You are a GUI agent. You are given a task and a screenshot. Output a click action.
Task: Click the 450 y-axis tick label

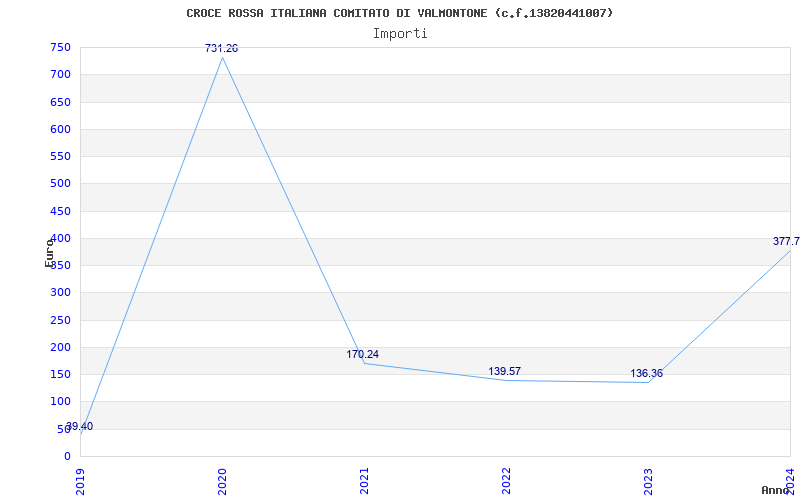pyautogui.click(x=60, y=211)
